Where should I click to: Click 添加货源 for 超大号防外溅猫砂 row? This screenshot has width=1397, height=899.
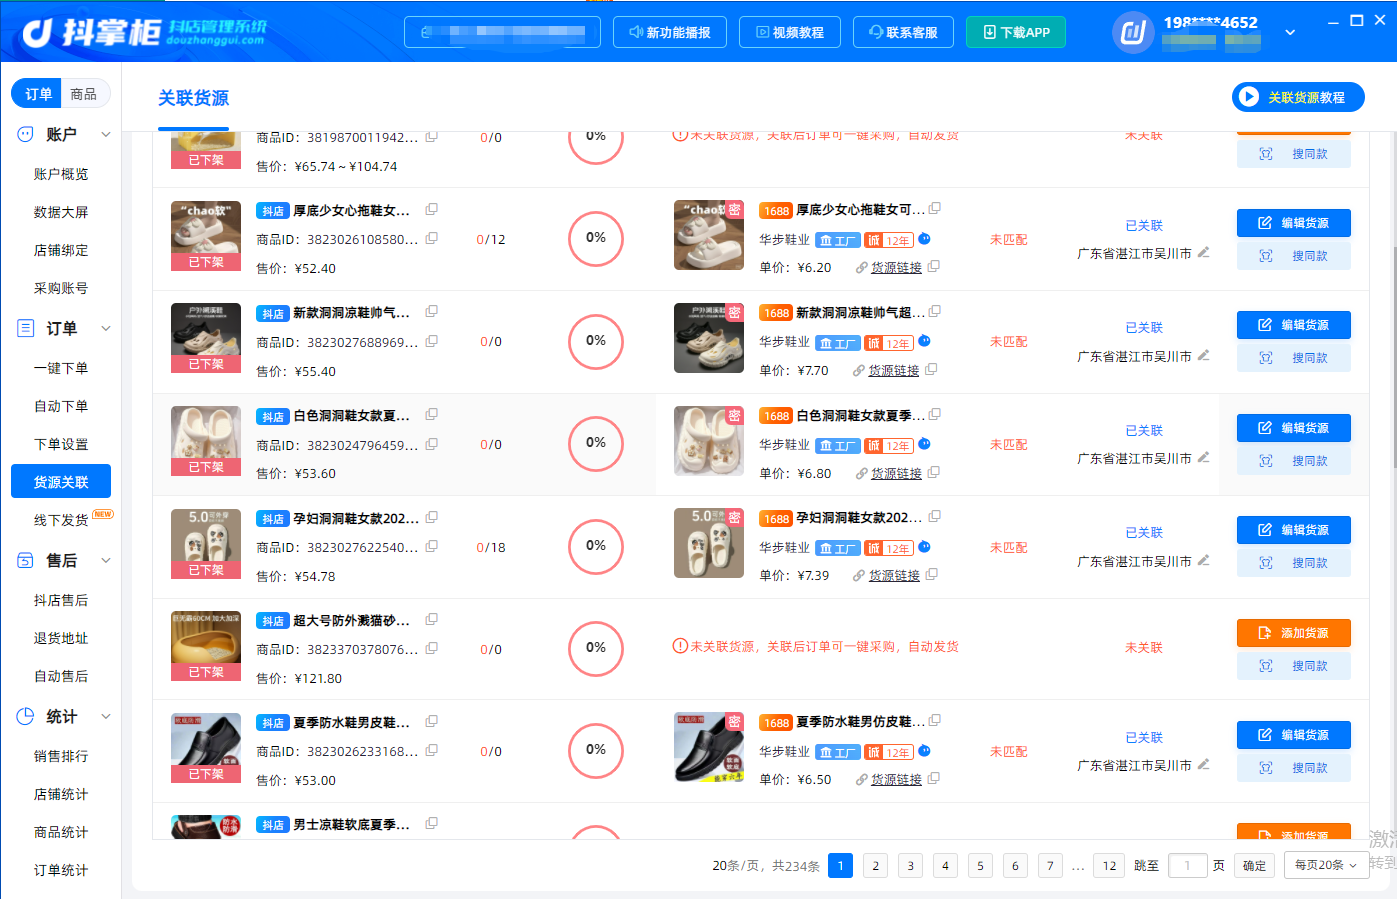click(1294, 633)
